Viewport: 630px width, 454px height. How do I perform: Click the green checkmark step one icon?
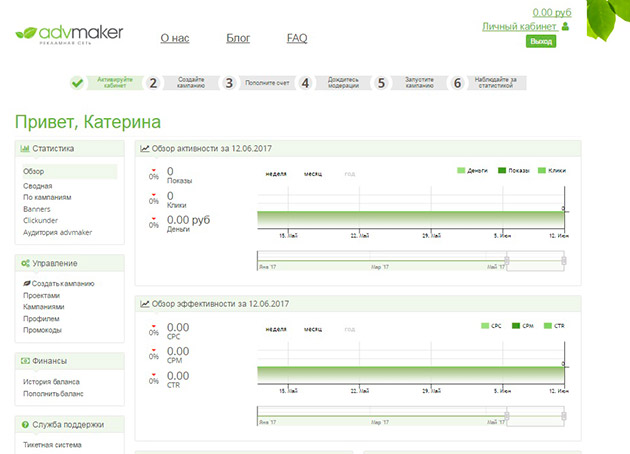coord(77,83)
